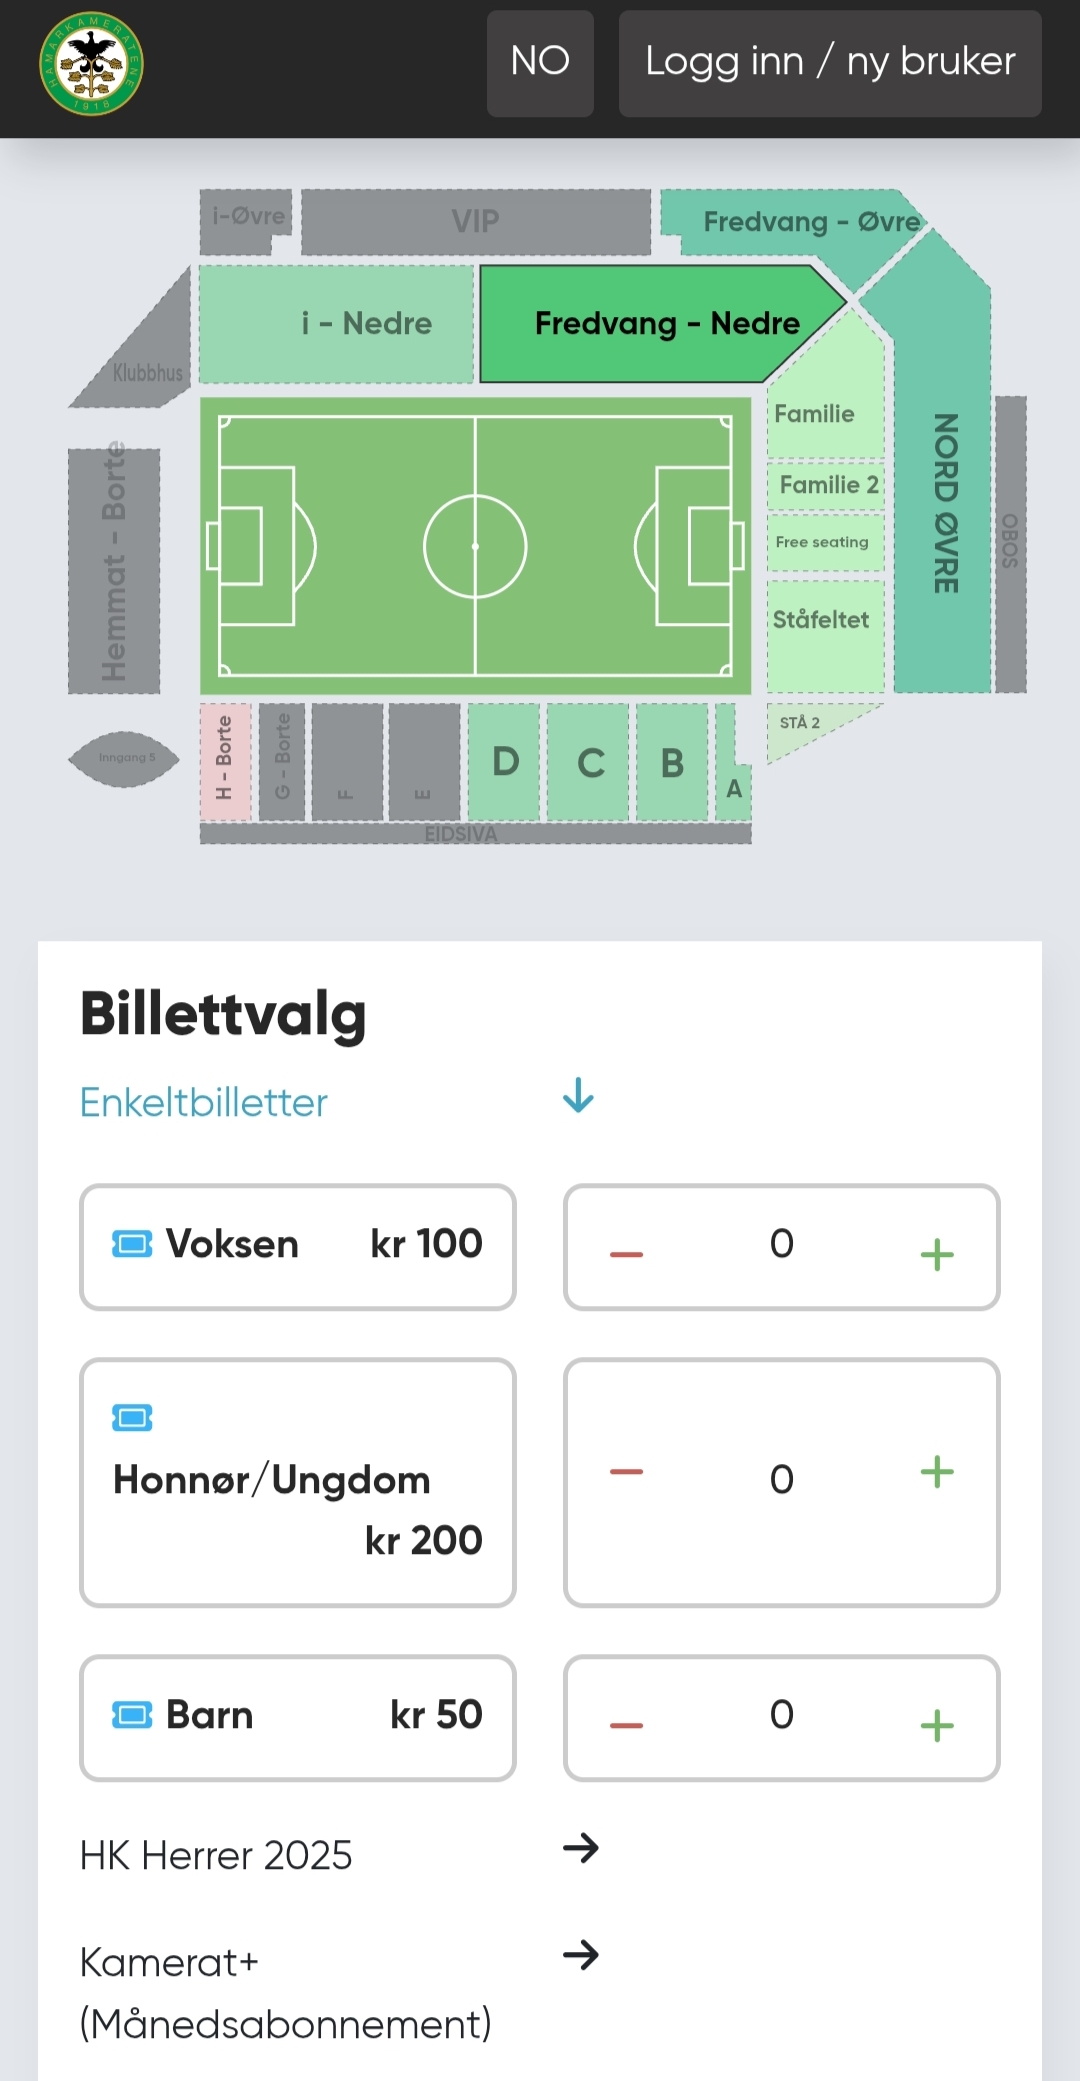Decrease Voksen ticket count with minus
Image resolution: width=1080 pixels, height=2081 pixels.
click(x=626, y=1253)
